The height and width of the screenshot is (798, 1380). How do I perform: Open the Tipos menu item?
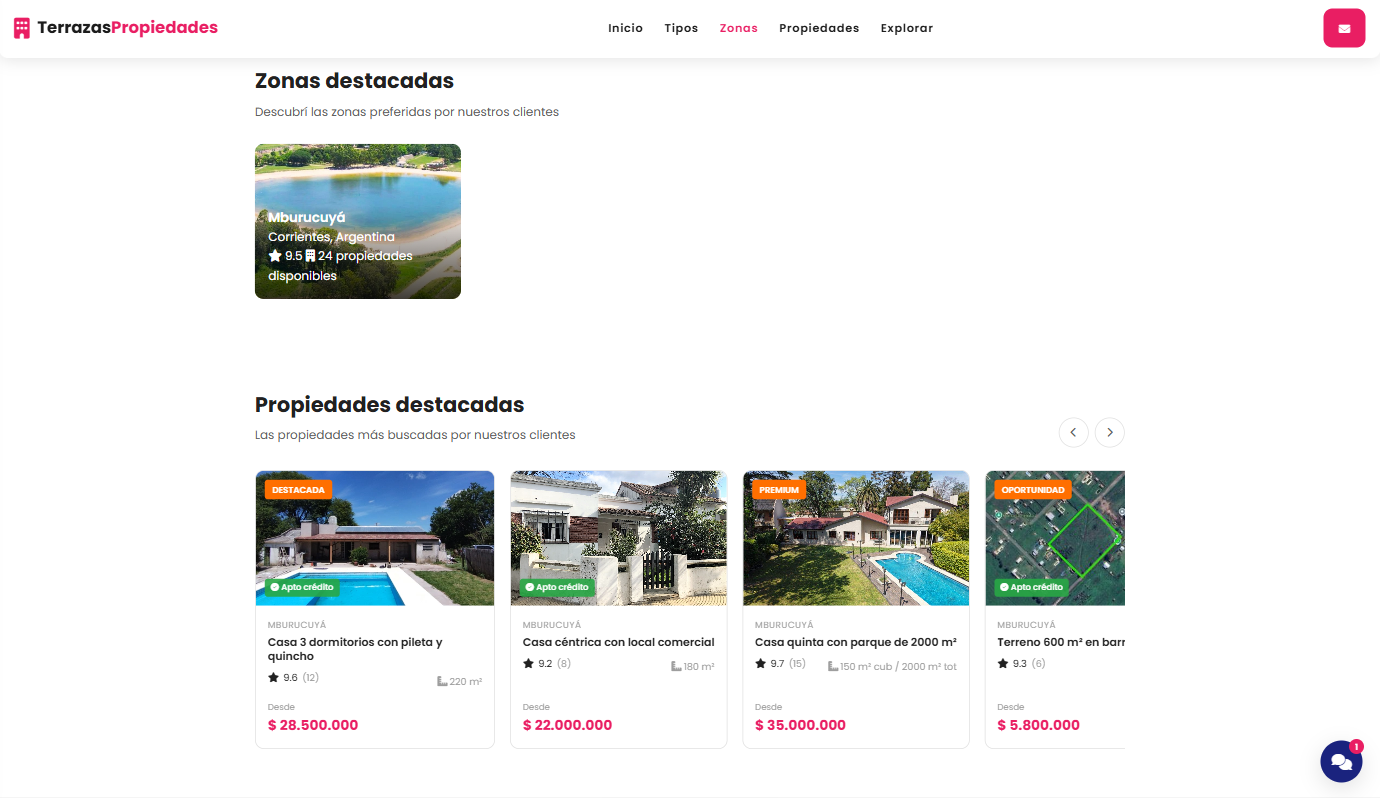[681, 28]
